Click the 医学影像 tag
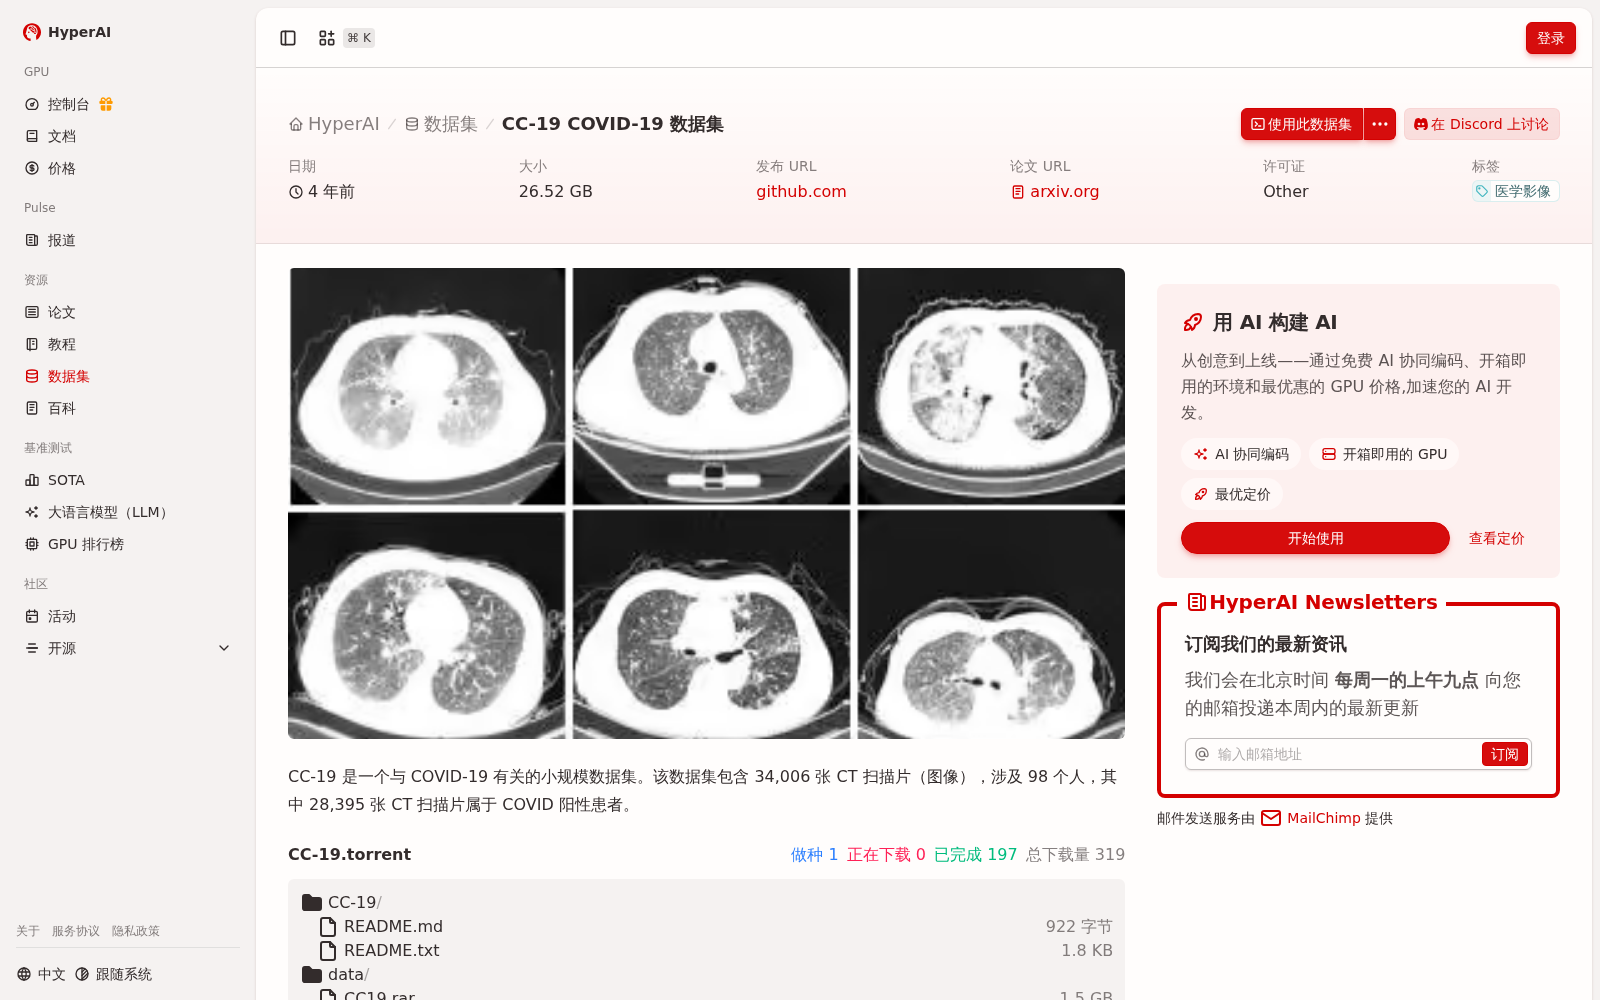This screenshot has height=1000, width=1600. coord(1515,191)
